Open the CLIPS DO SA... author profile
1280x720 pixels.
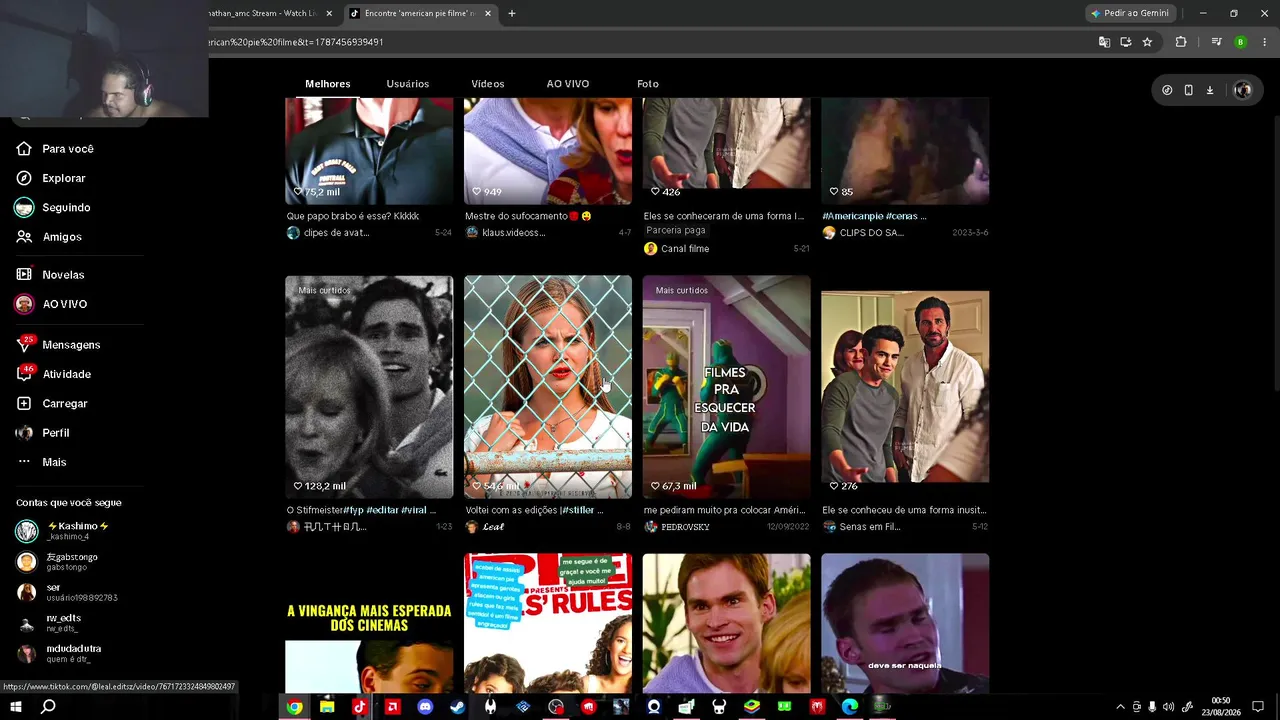863,233
